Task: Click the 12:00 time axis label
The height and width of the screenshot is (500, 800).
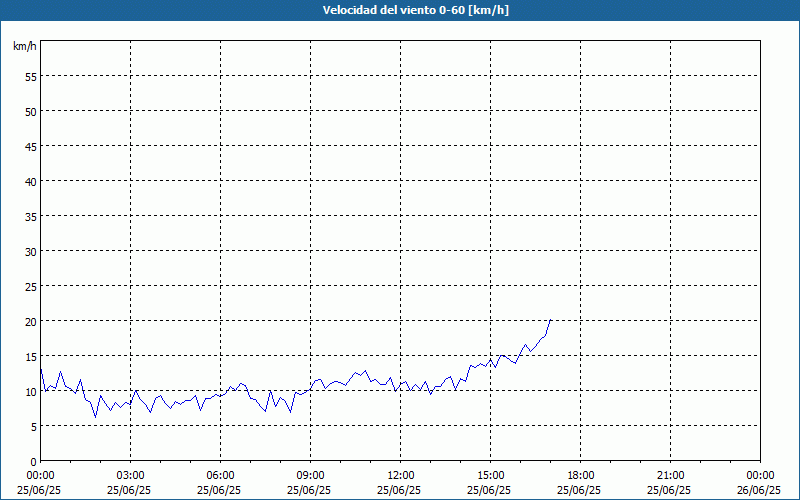Action: 401,476
